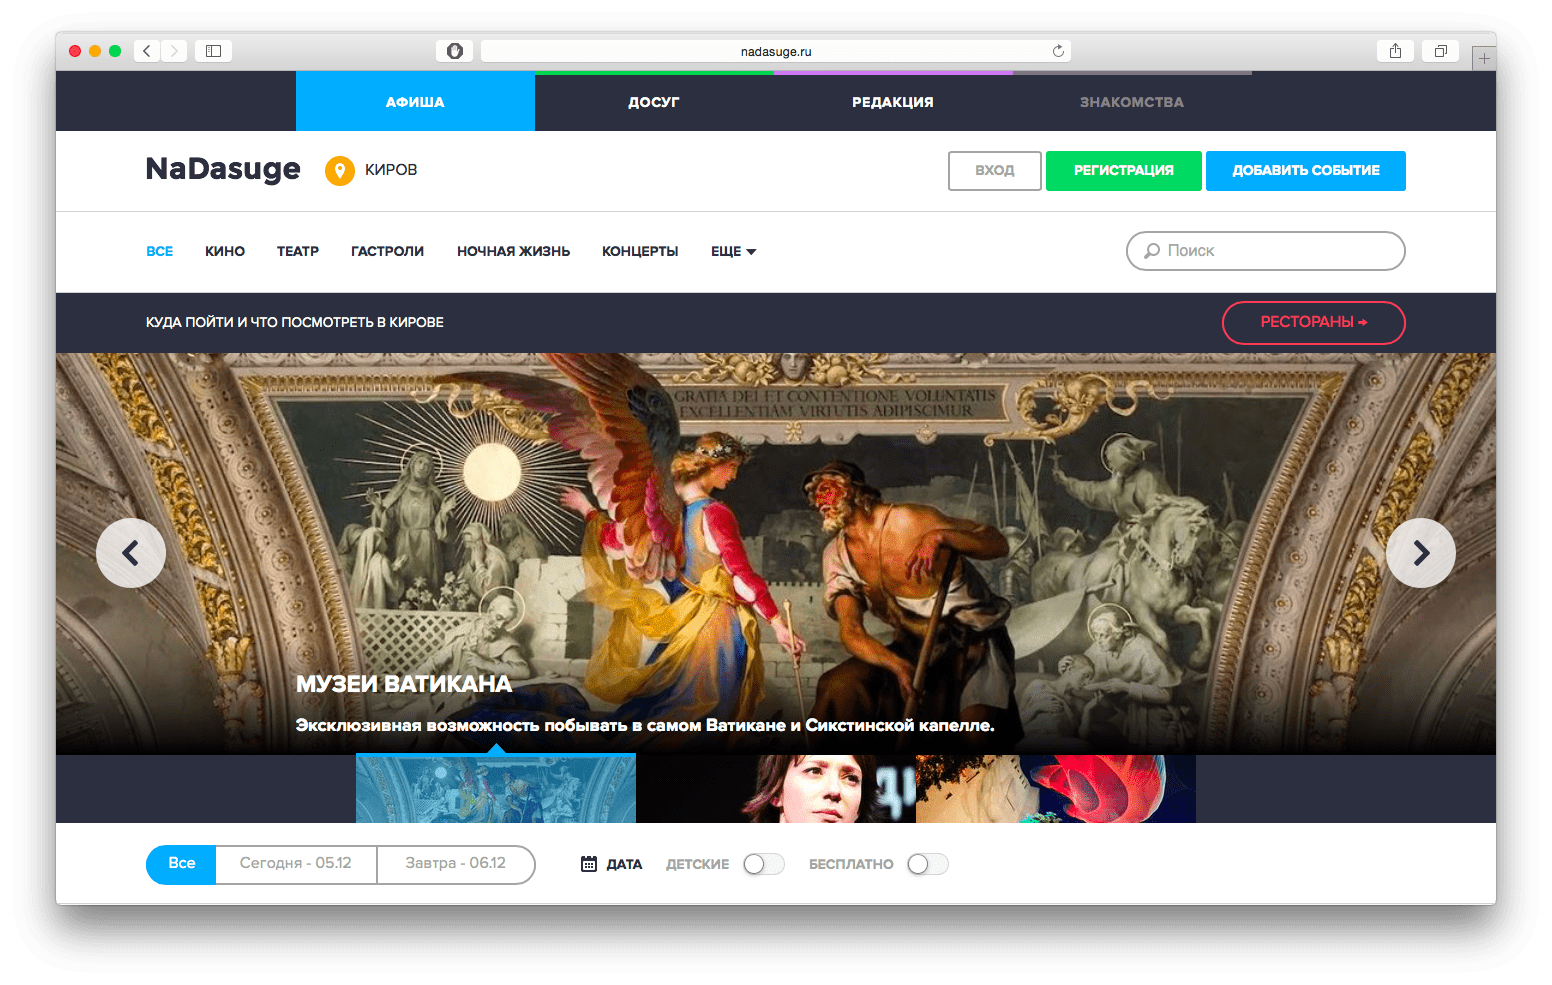Select НОЧНАЯ ЖИЗНЬ category
Screen dimensions: 1552x985
[514, 252]
